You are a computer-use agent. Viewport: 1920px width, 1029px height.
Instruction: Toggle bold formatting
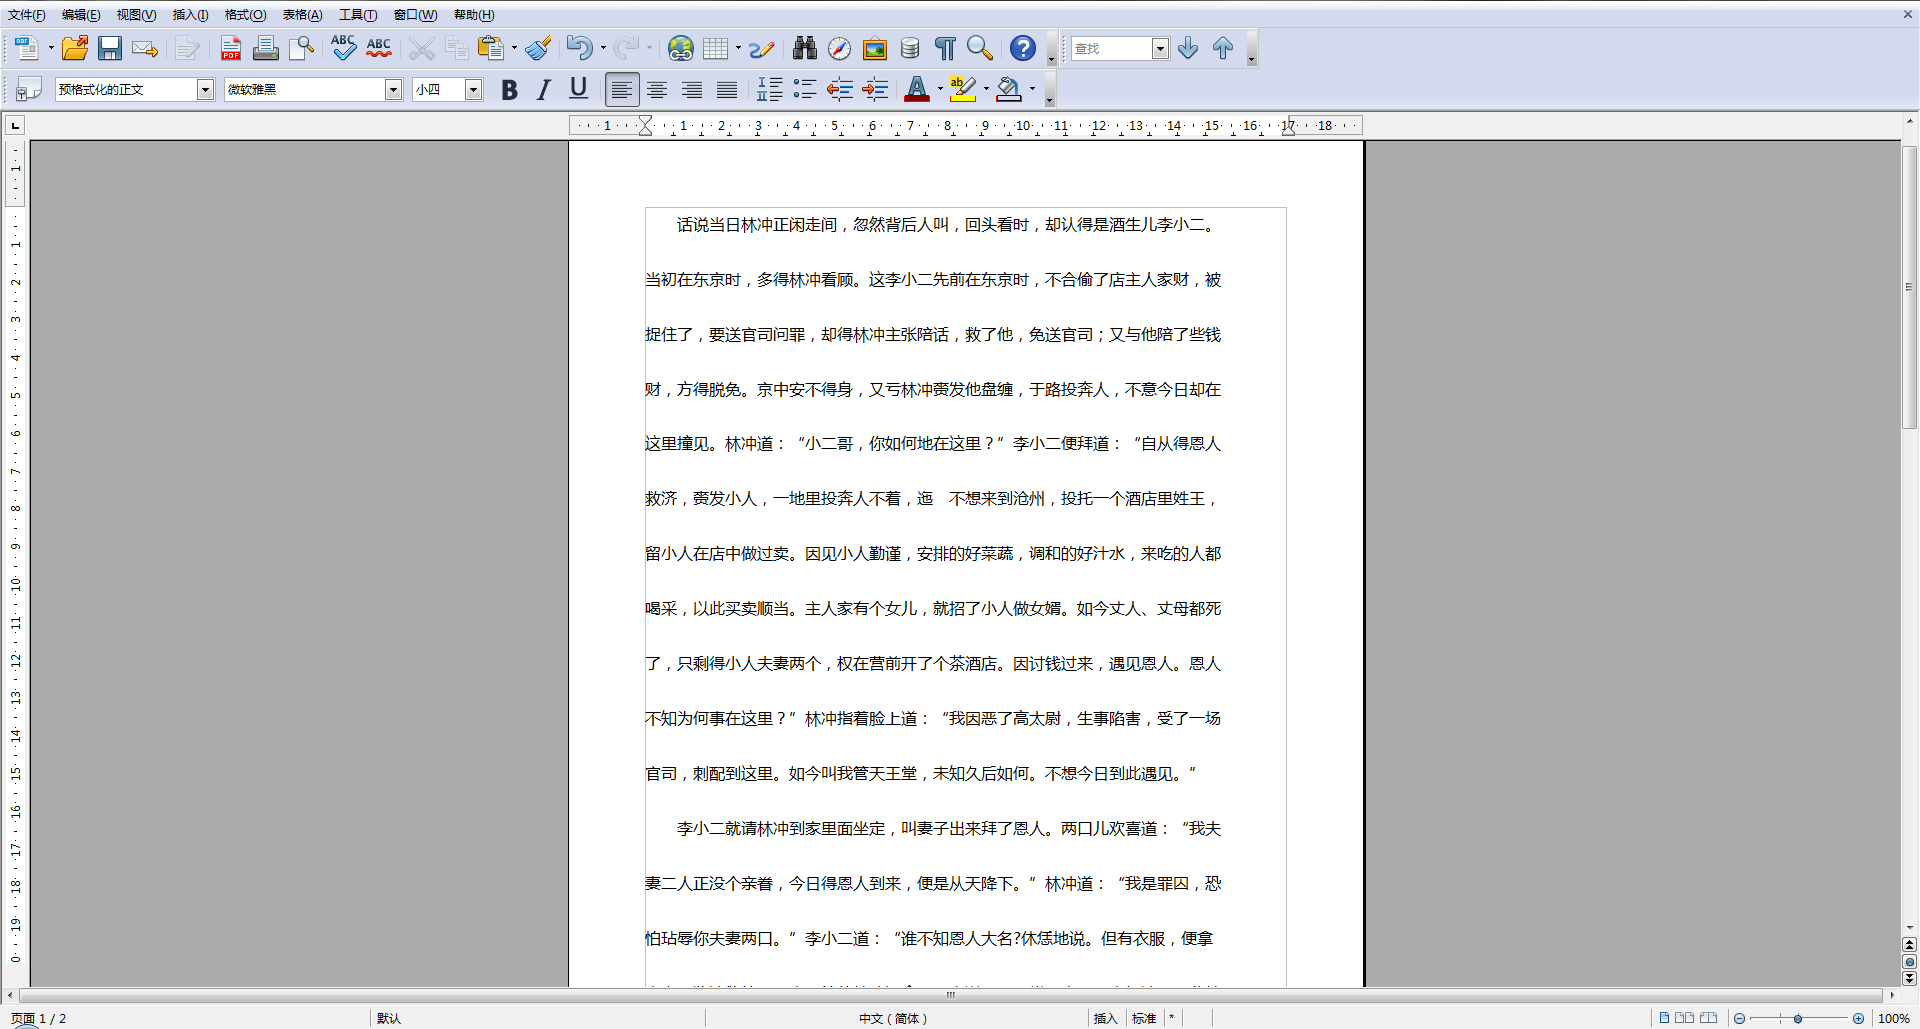pyautogui.click(x=509, y=89)
